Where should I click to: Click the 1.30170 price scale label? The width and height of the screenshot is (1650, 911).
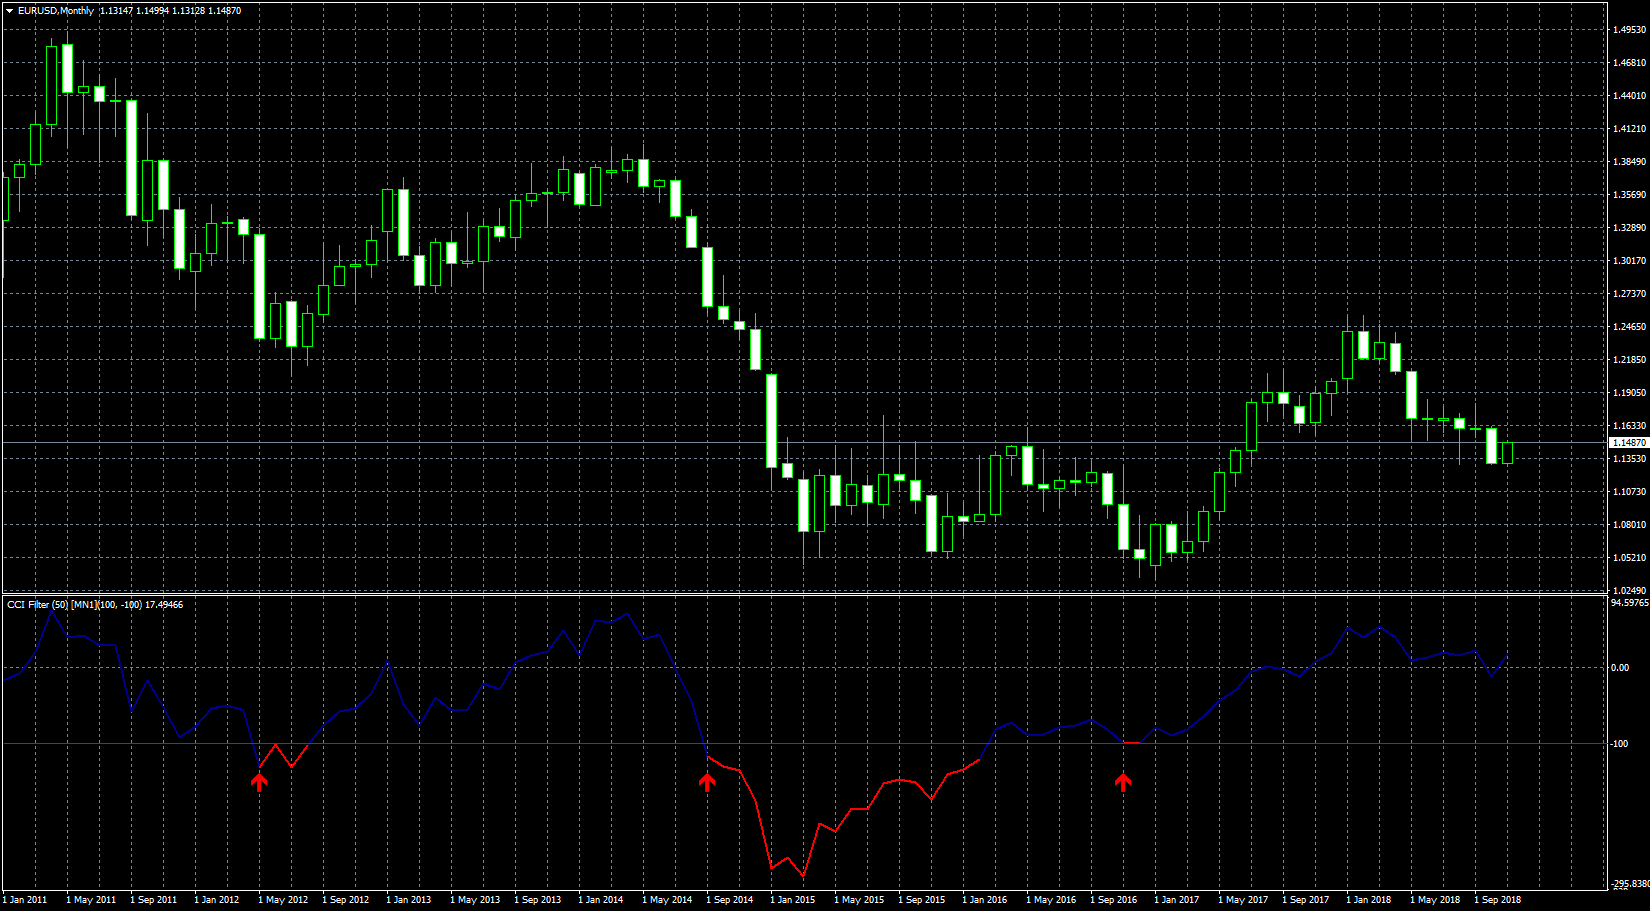(1629, 261)
